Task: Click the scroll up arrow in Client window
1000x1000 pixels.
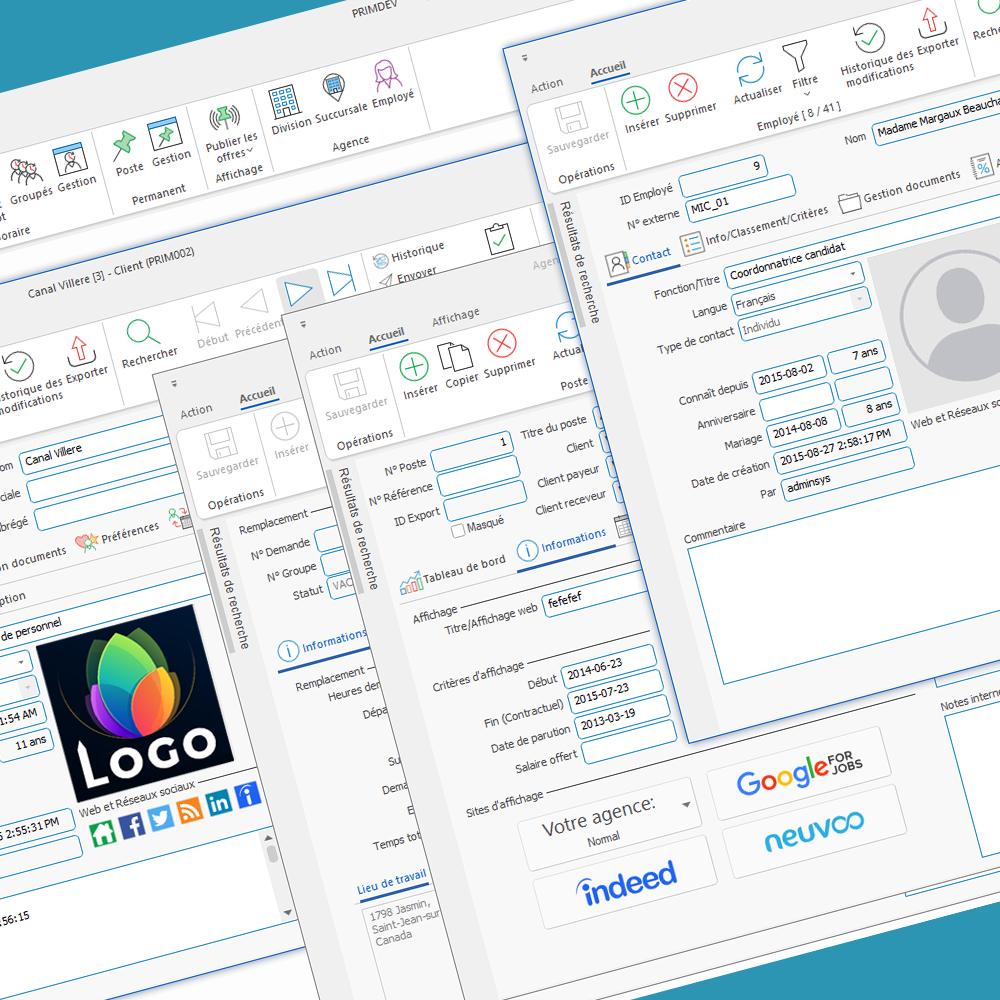Action: tap(268, 838)
